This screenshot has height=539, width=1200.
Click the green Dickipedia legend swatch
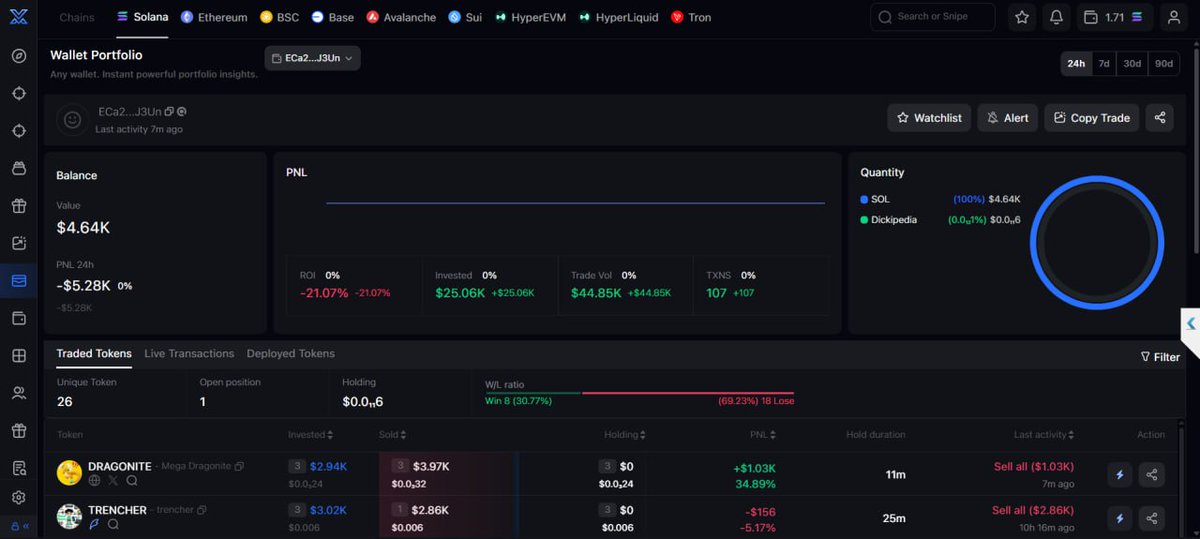(x=864, y=219)
